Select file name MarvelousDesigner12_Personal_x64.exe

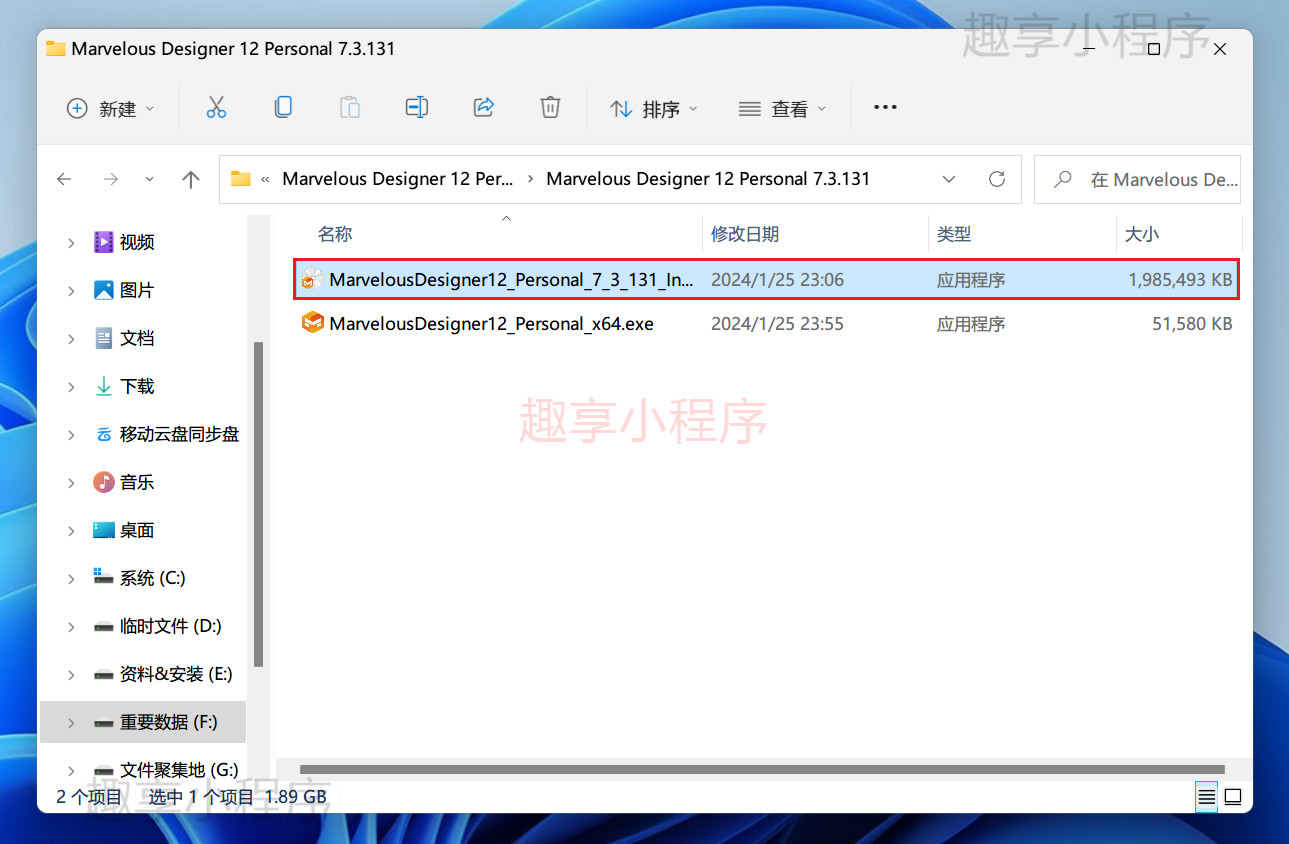(x=491, y=323)
